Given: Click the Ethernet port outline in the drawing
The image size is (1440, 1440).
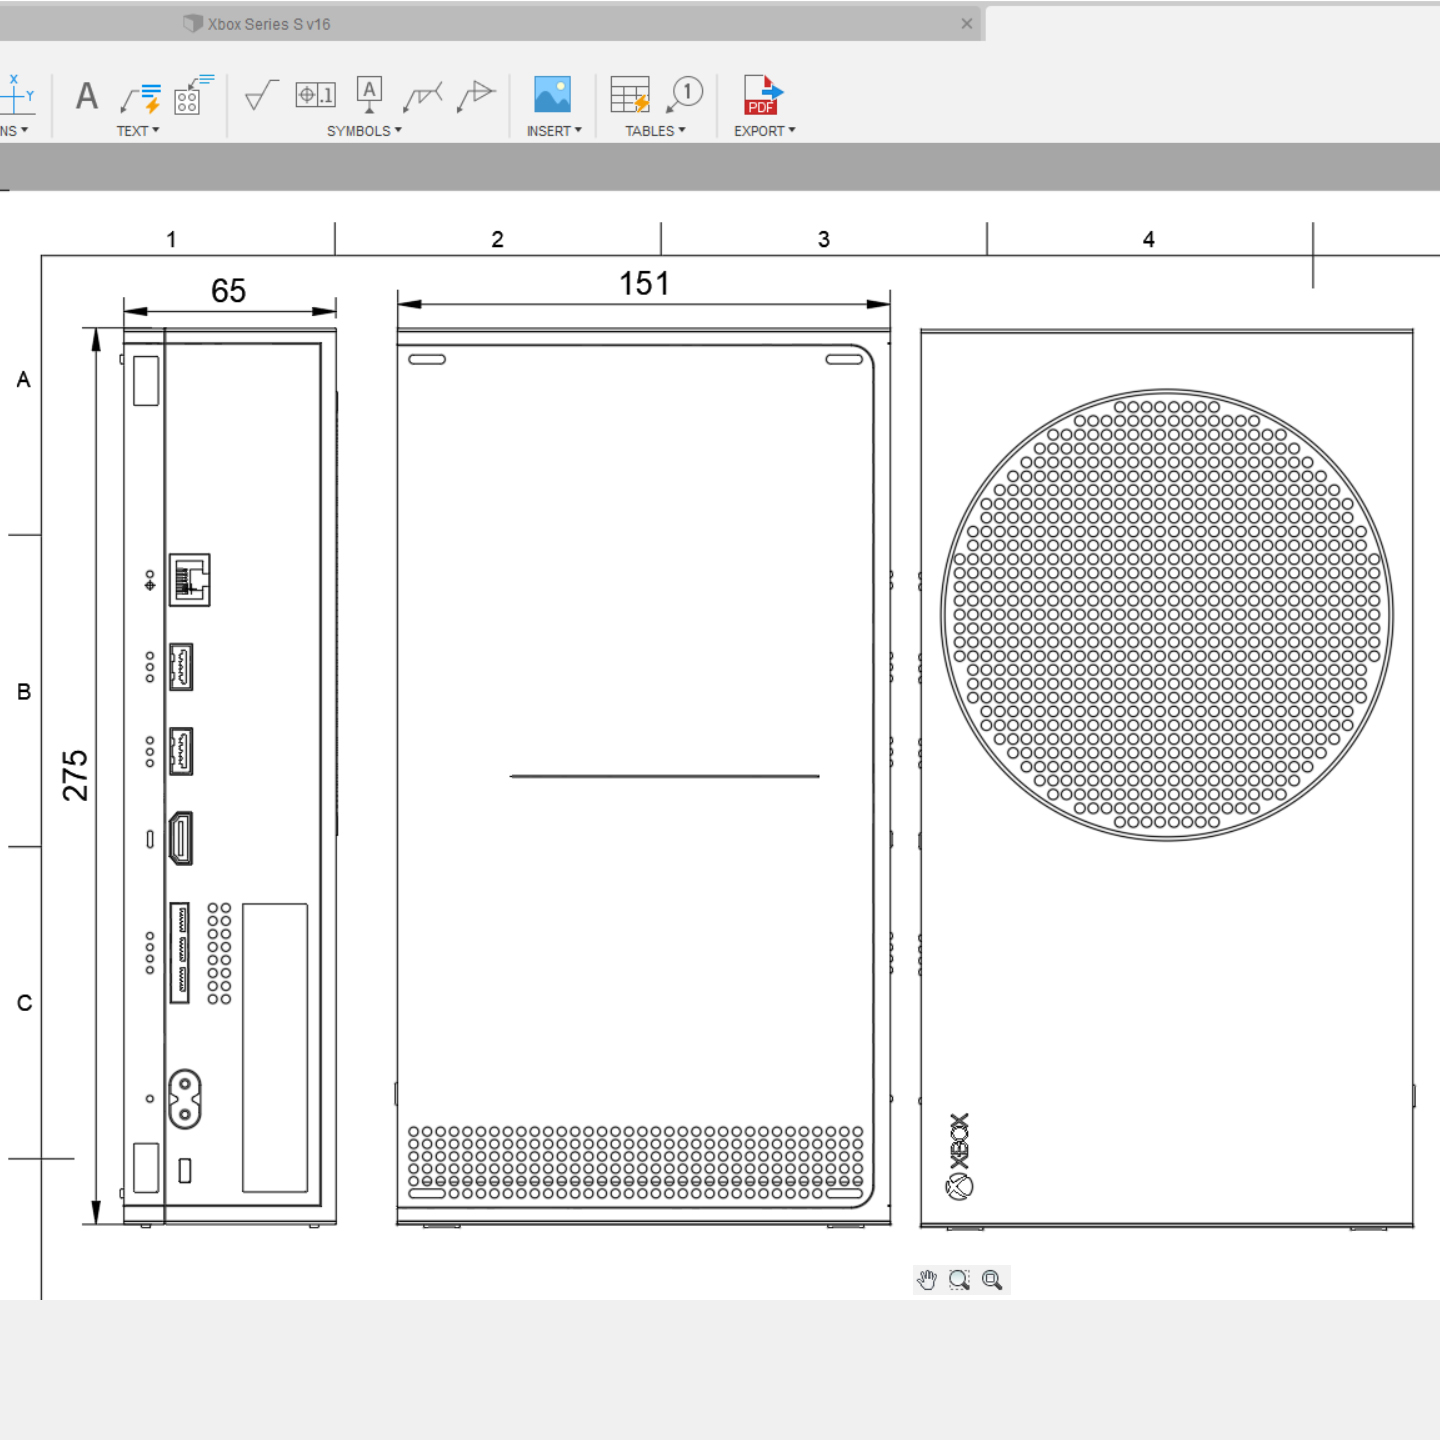Looking at the screenshot, I should (x=189, y=580).
